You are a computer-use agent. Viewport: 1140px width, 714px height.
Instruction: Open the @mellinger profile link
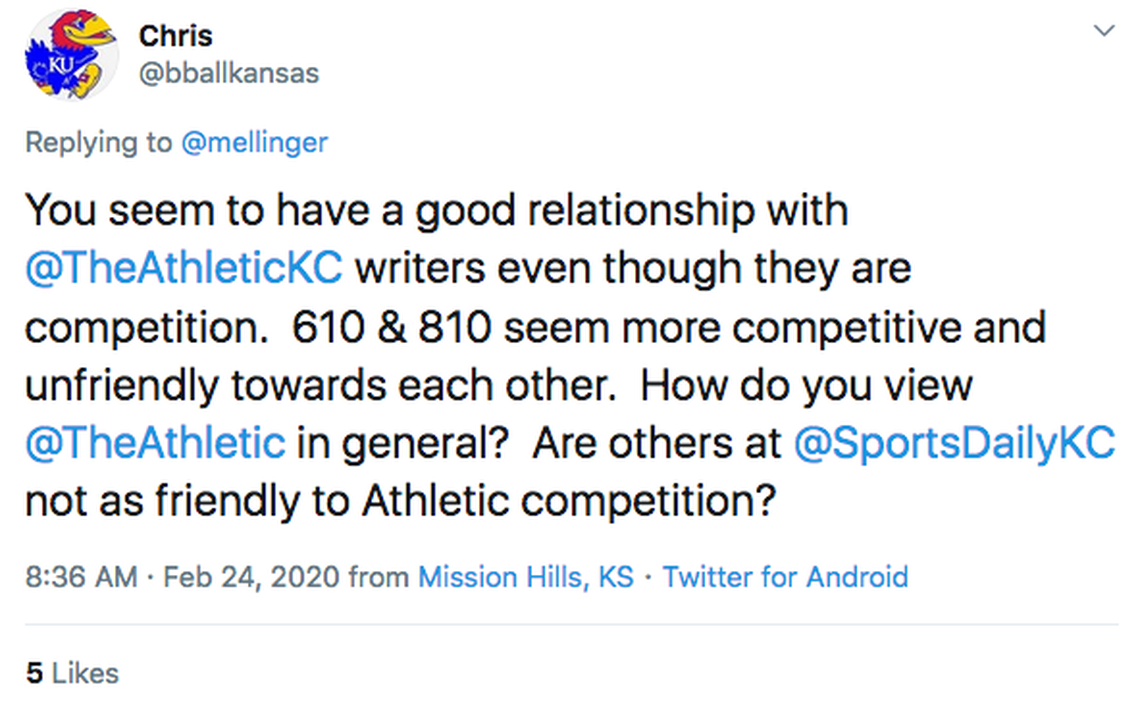[x=254, y=142]
